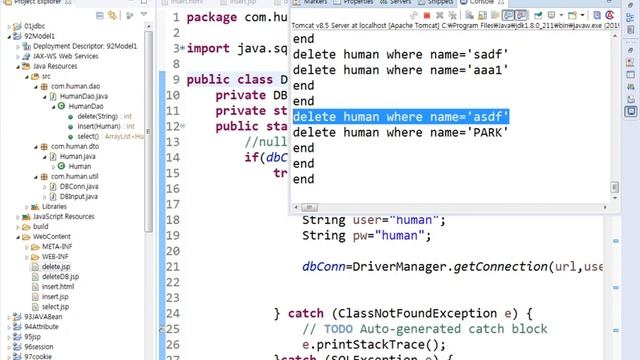The height and width of the screenshot is (360, 640).
Task: Remove all terminated launches in Console toolbar
Action: [452, 16]
